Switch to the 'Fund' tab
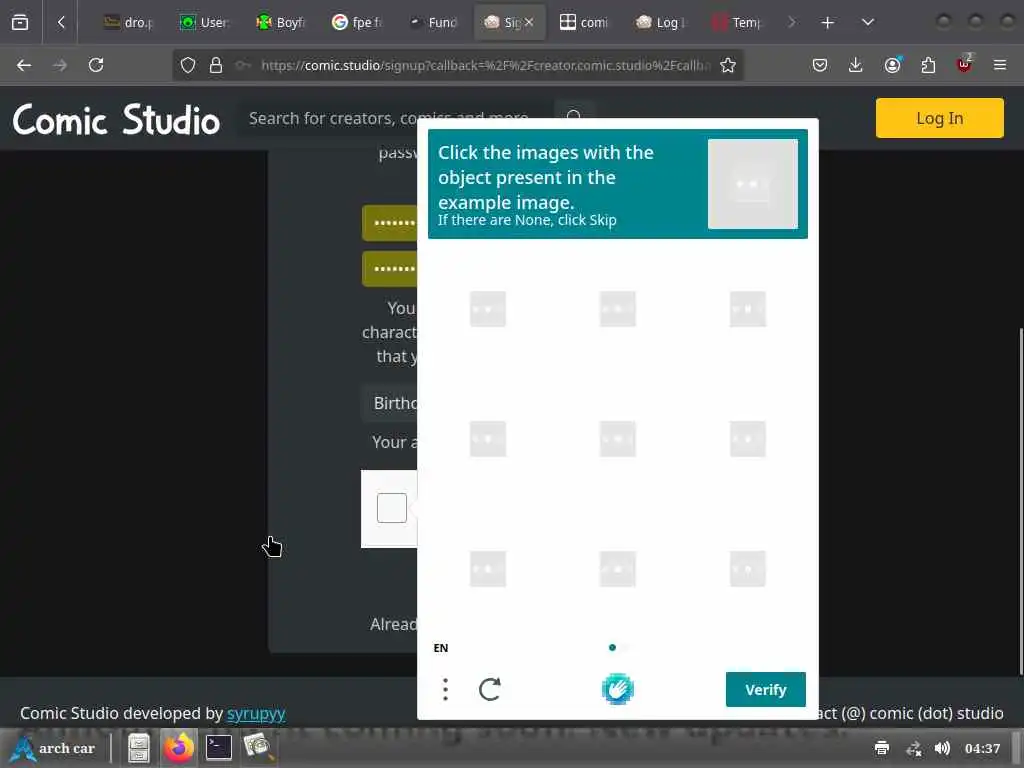 pyautogui.click(x=433, y=22)
